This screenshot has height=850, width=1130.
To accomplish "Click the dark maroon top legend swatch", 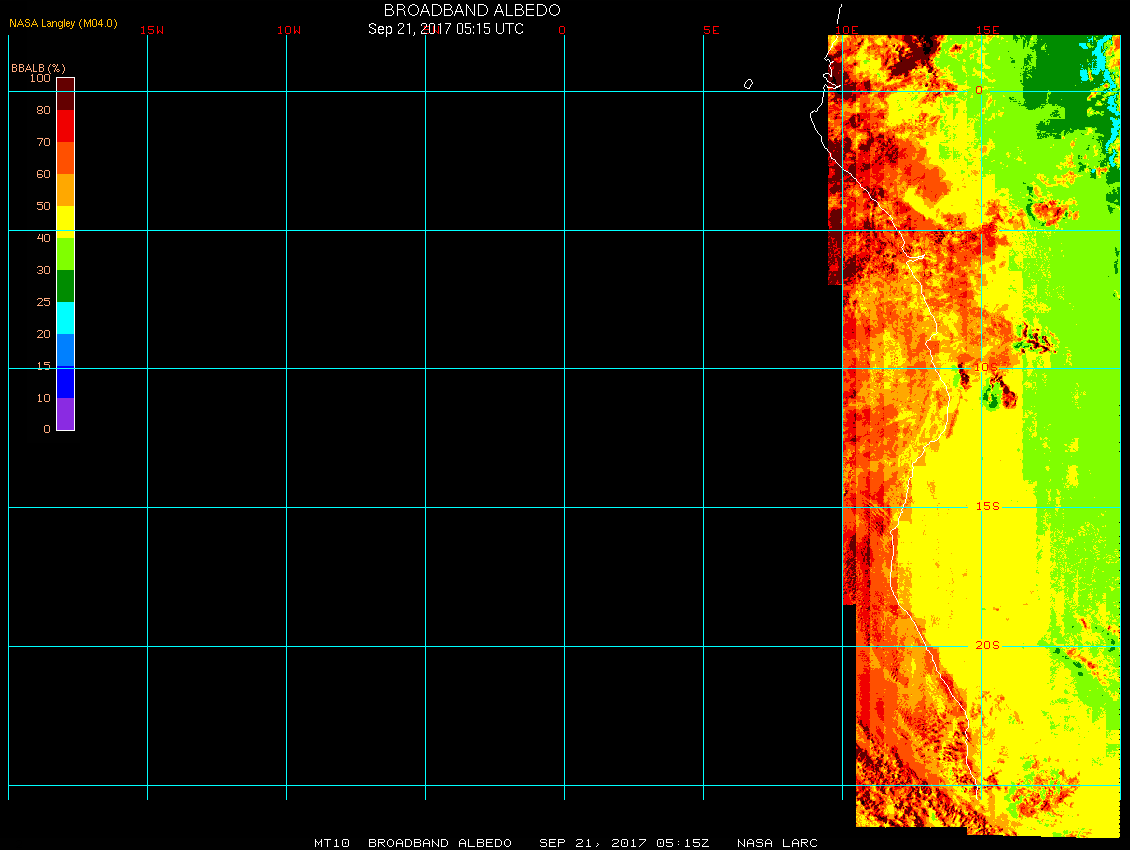I will [65, 94].
